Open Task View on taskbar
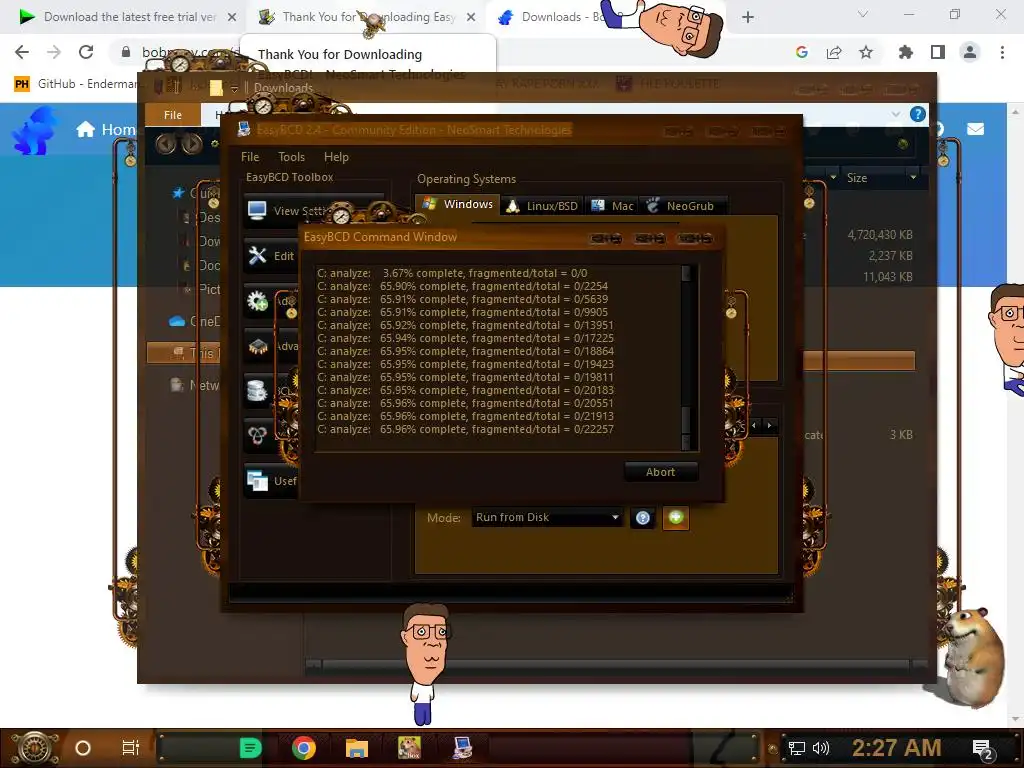This screenshot has width=1024, height=768. [131, 748]
